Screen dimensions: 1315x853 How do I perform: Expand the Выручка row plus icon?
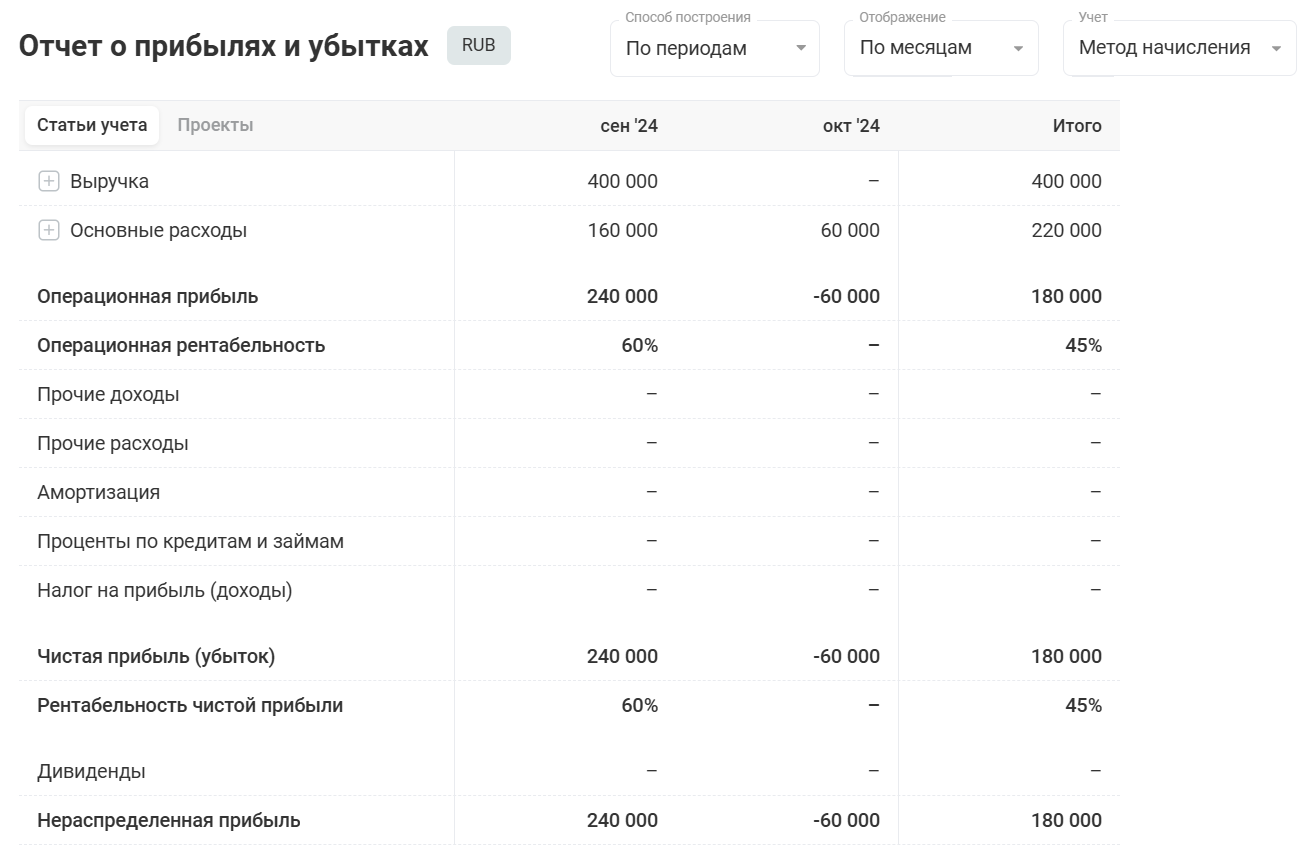click(x=49, y=181)
